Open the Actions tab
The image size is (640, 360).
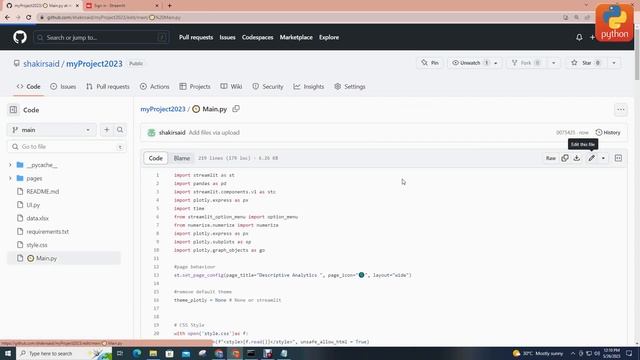(154, 87)
